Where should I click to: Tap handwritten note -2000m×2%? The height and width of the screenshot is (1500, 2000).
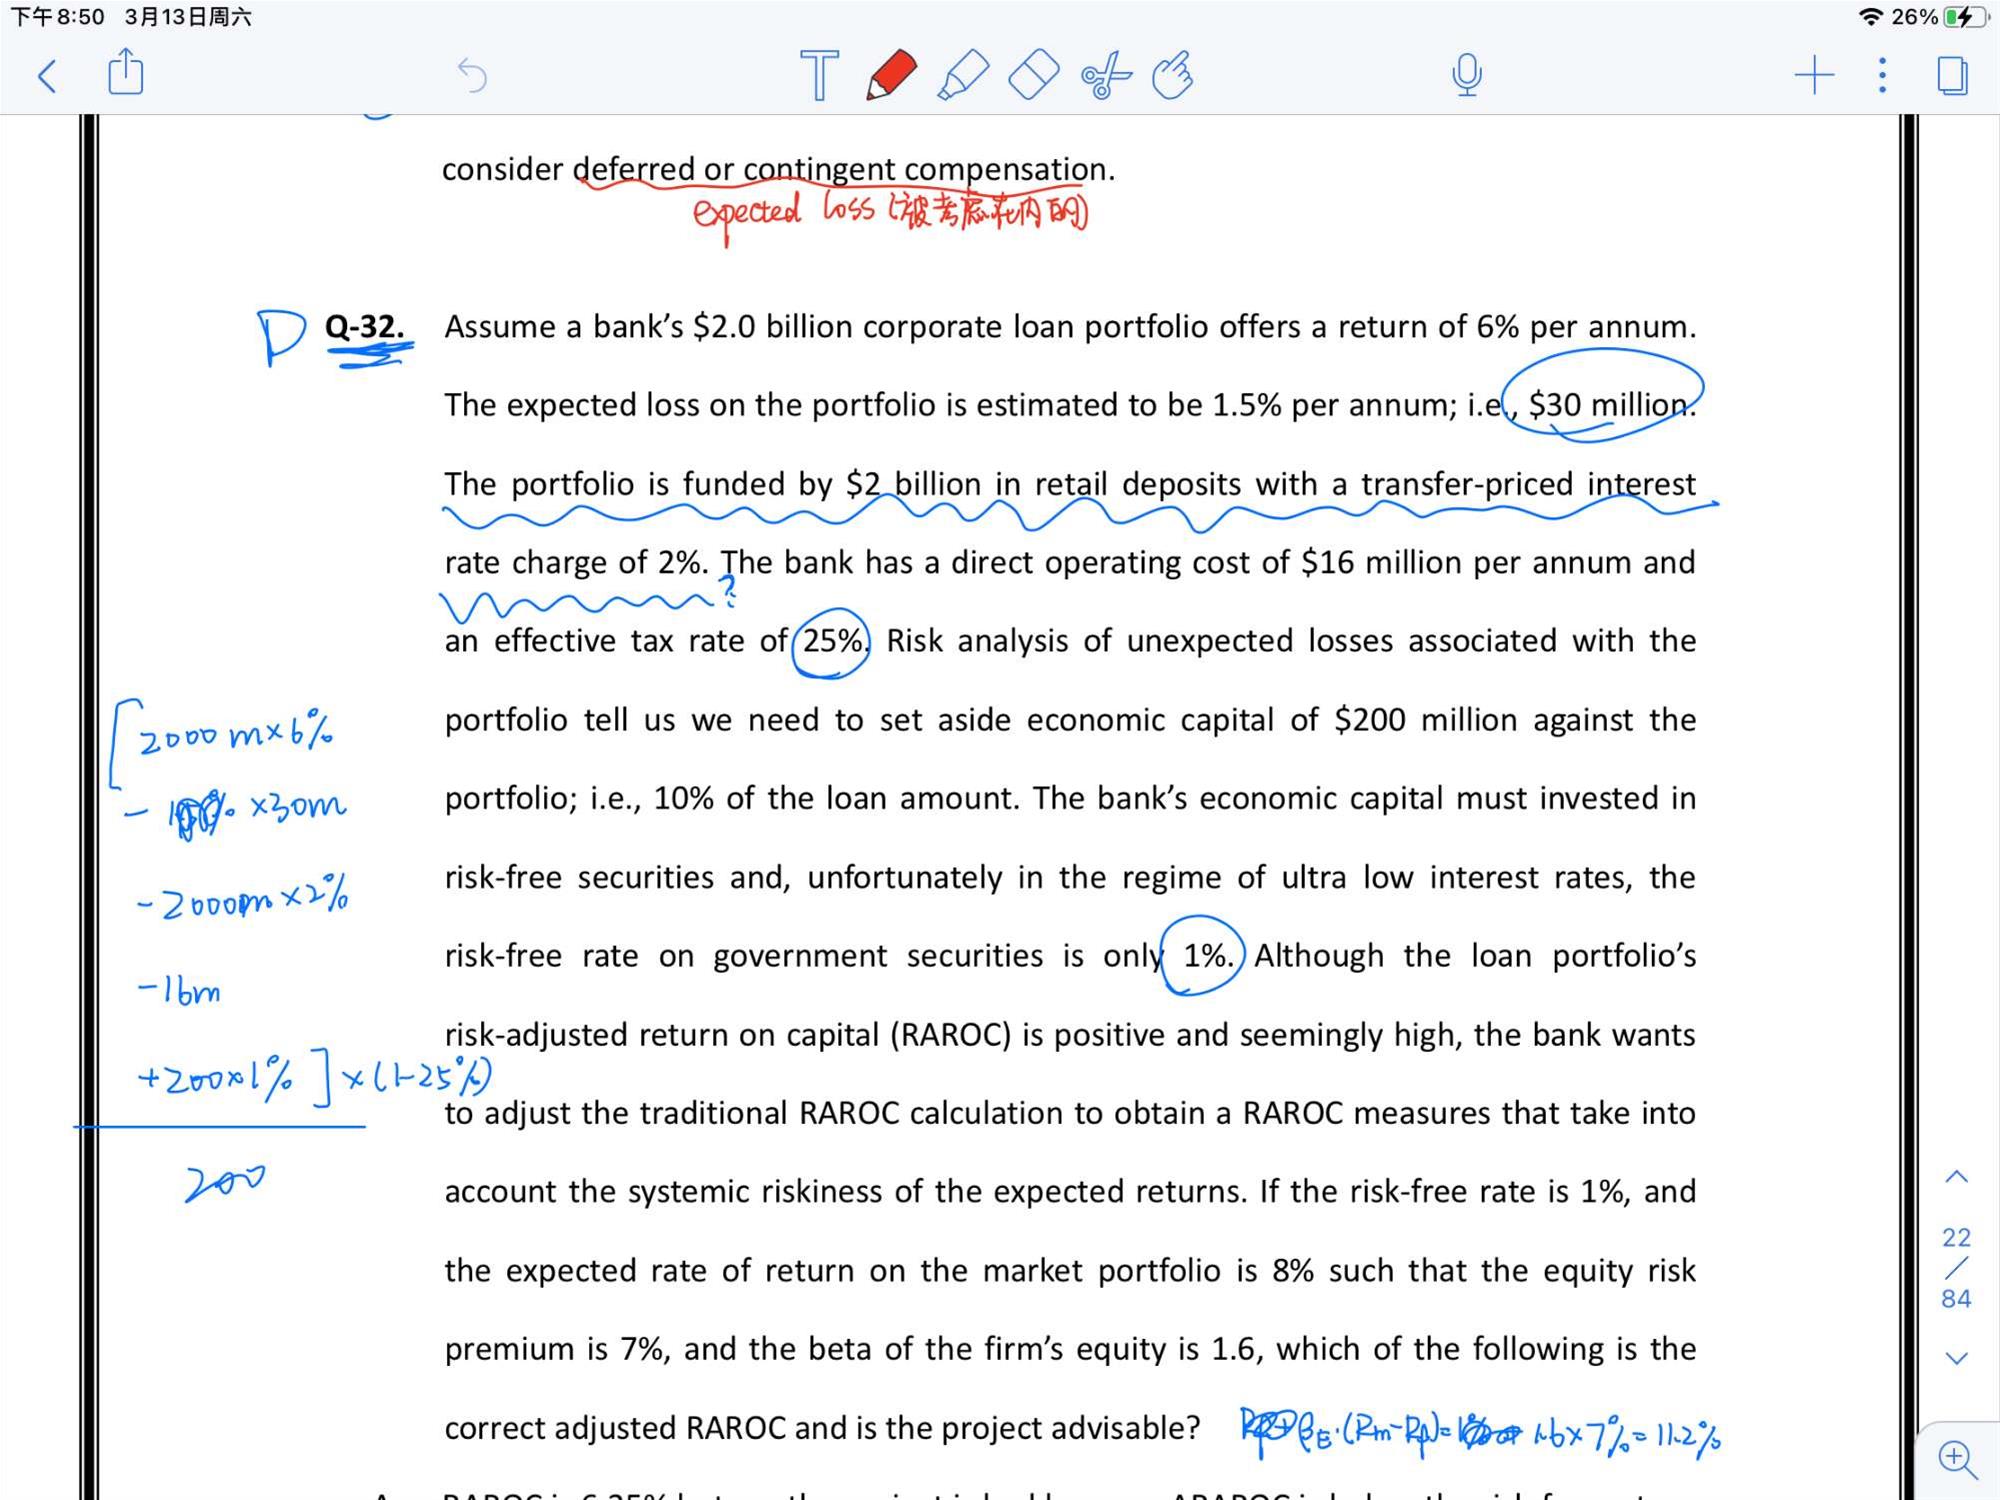[x=243, y=896]
